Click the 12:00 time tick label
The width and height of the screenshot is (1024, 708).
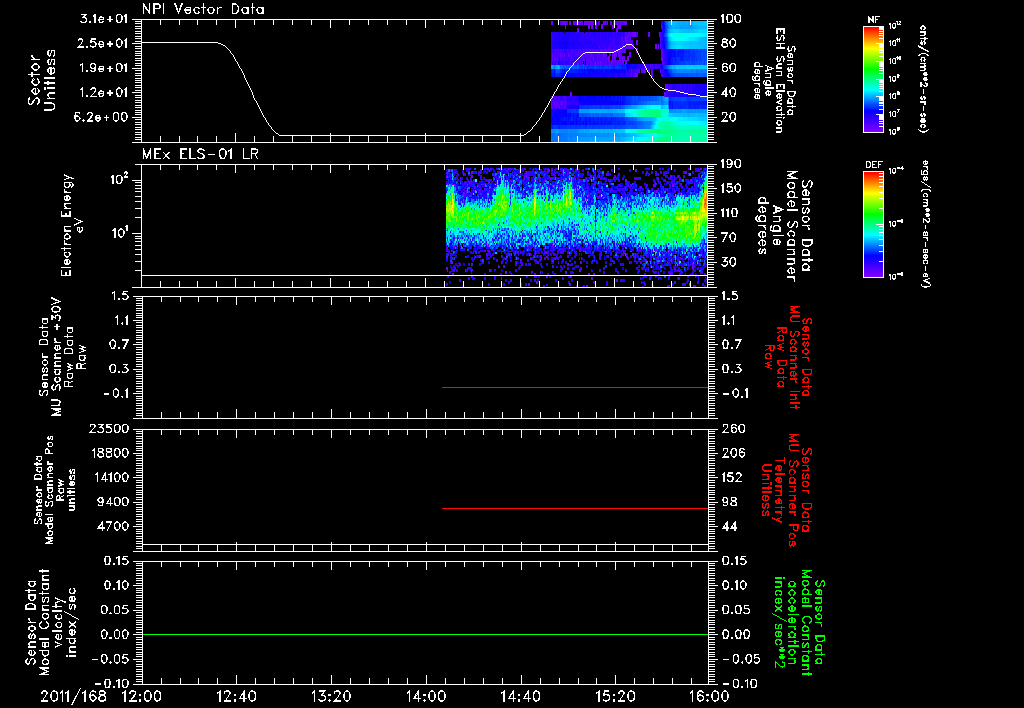click(x=142, y=696)
